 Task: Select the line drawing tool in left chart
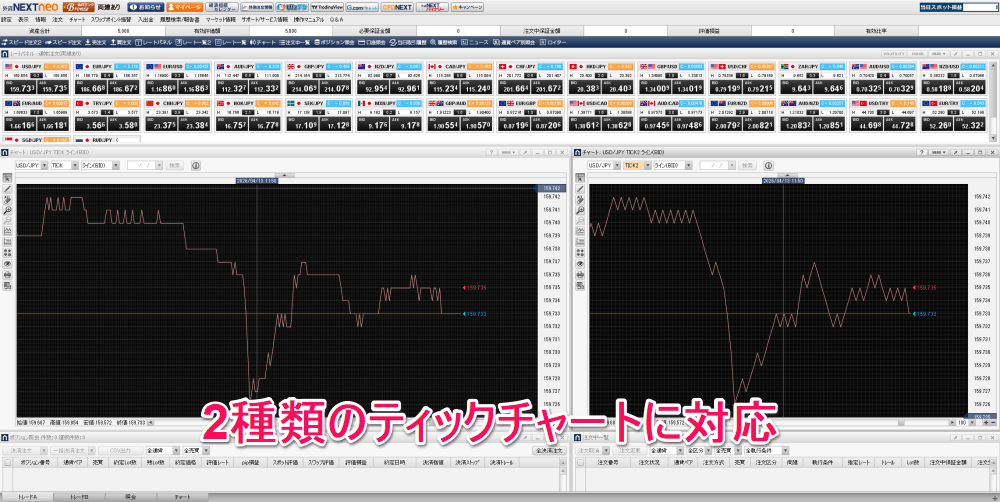tap(8, 189)
